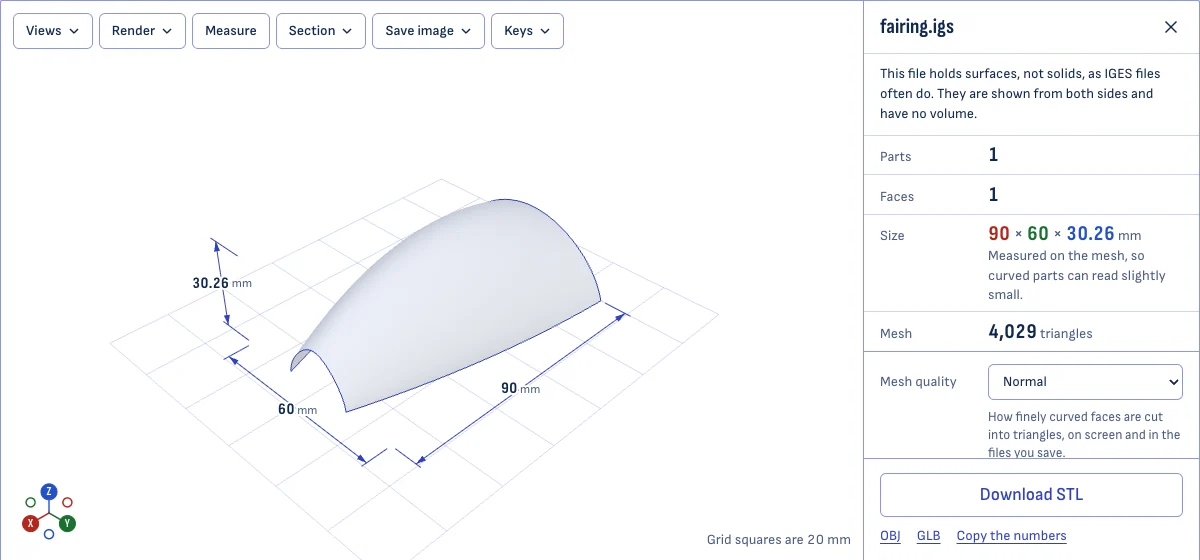
Task: Open the Mesh quality Normal combo box
Action: point(1085,381)
